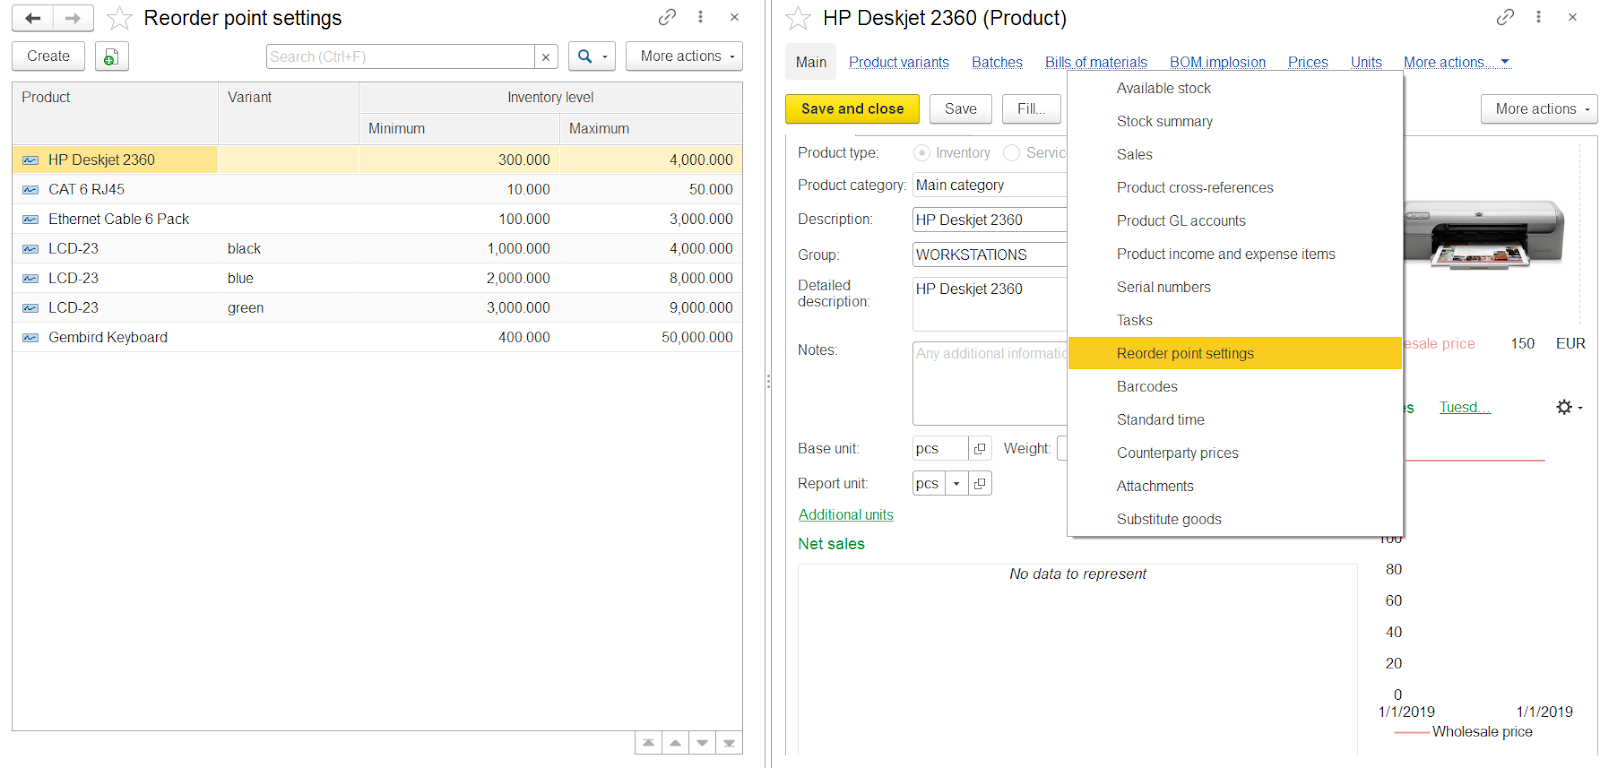Copy link icon in Reorder point settings
The image size is (1600, 768).
pyautogui.click(x=667, y=17)
